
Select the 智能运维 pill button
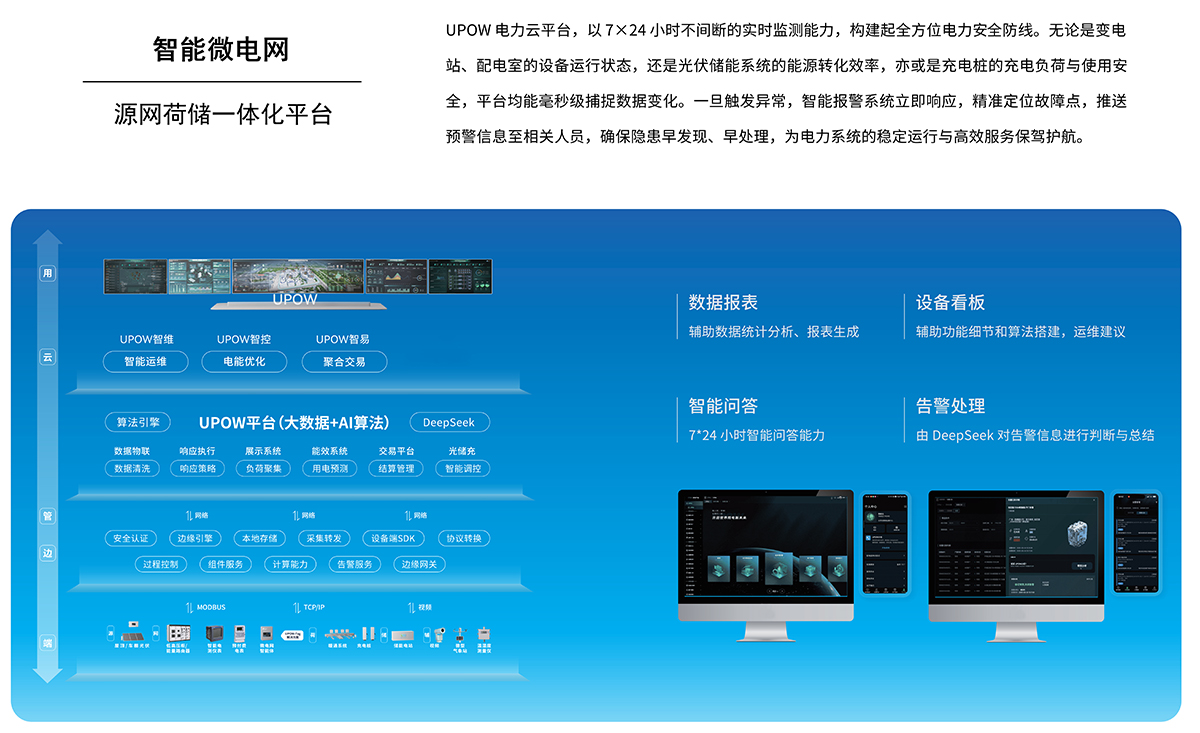click(x=145, y=362)
